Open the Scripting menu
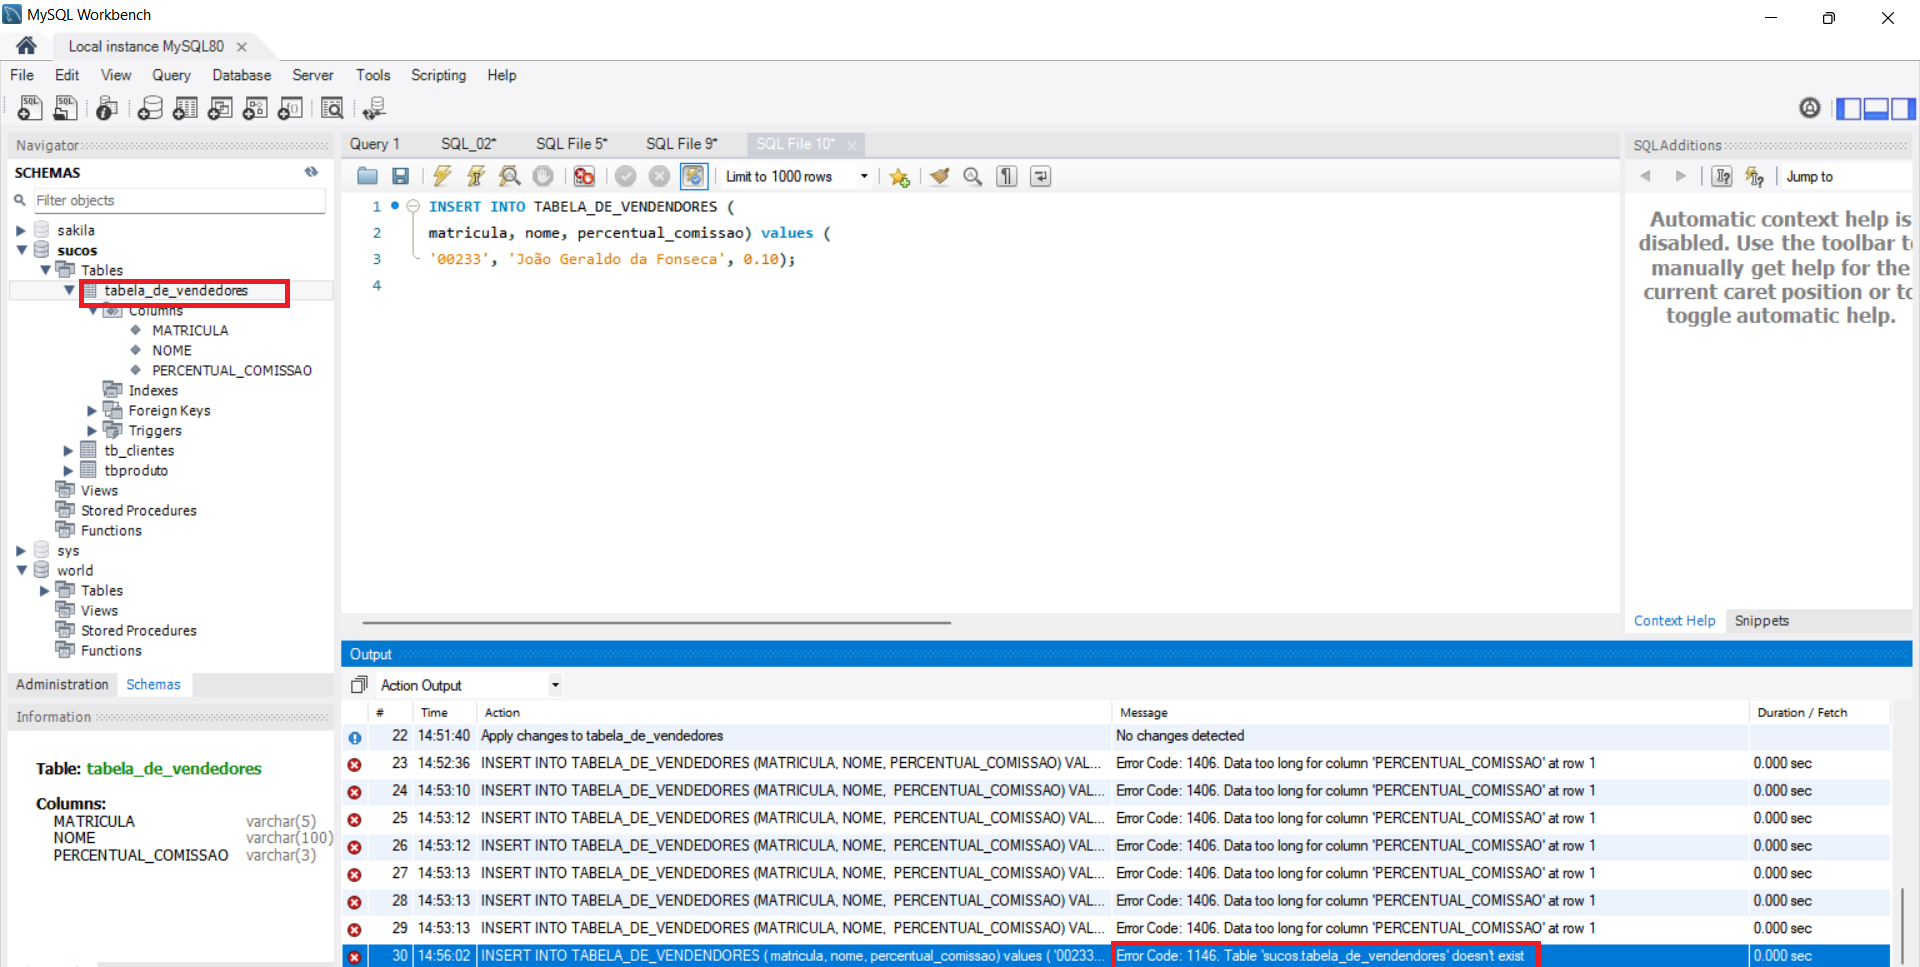The width and height of the screenshot is (1920, 967). (x=438, y=75)
